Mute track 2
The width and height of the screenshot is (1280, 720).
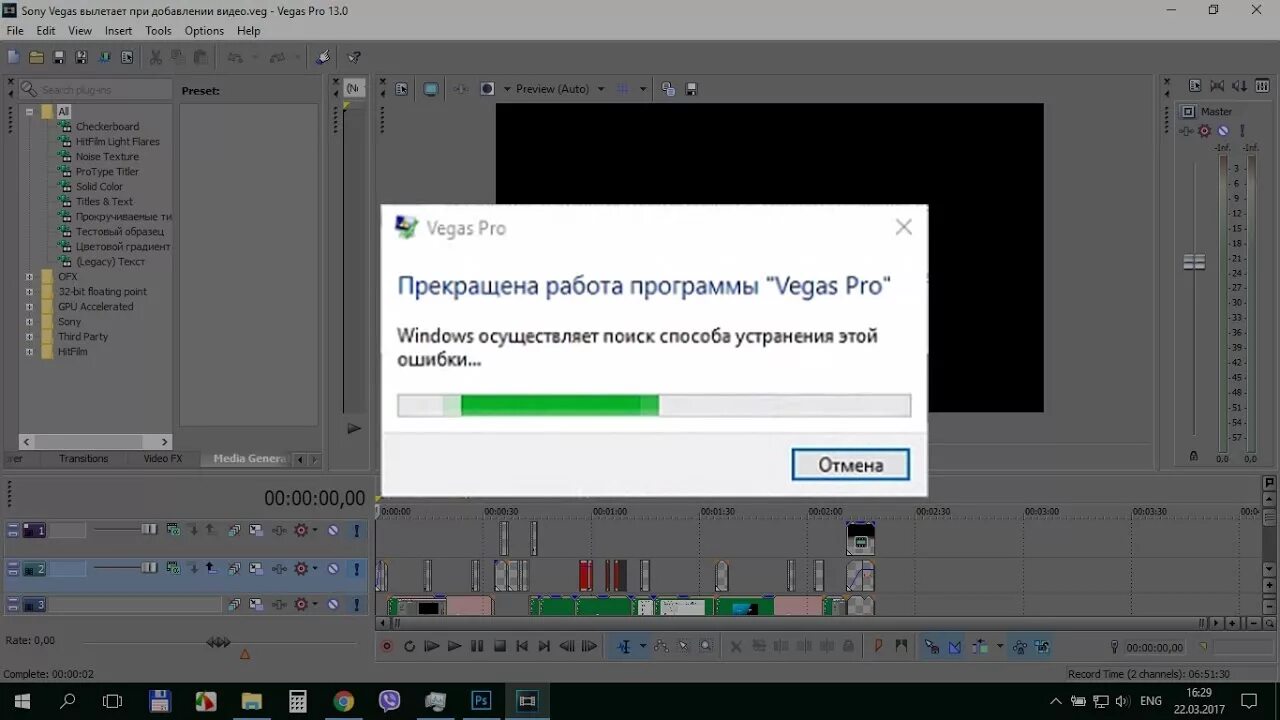pos(333,569)
